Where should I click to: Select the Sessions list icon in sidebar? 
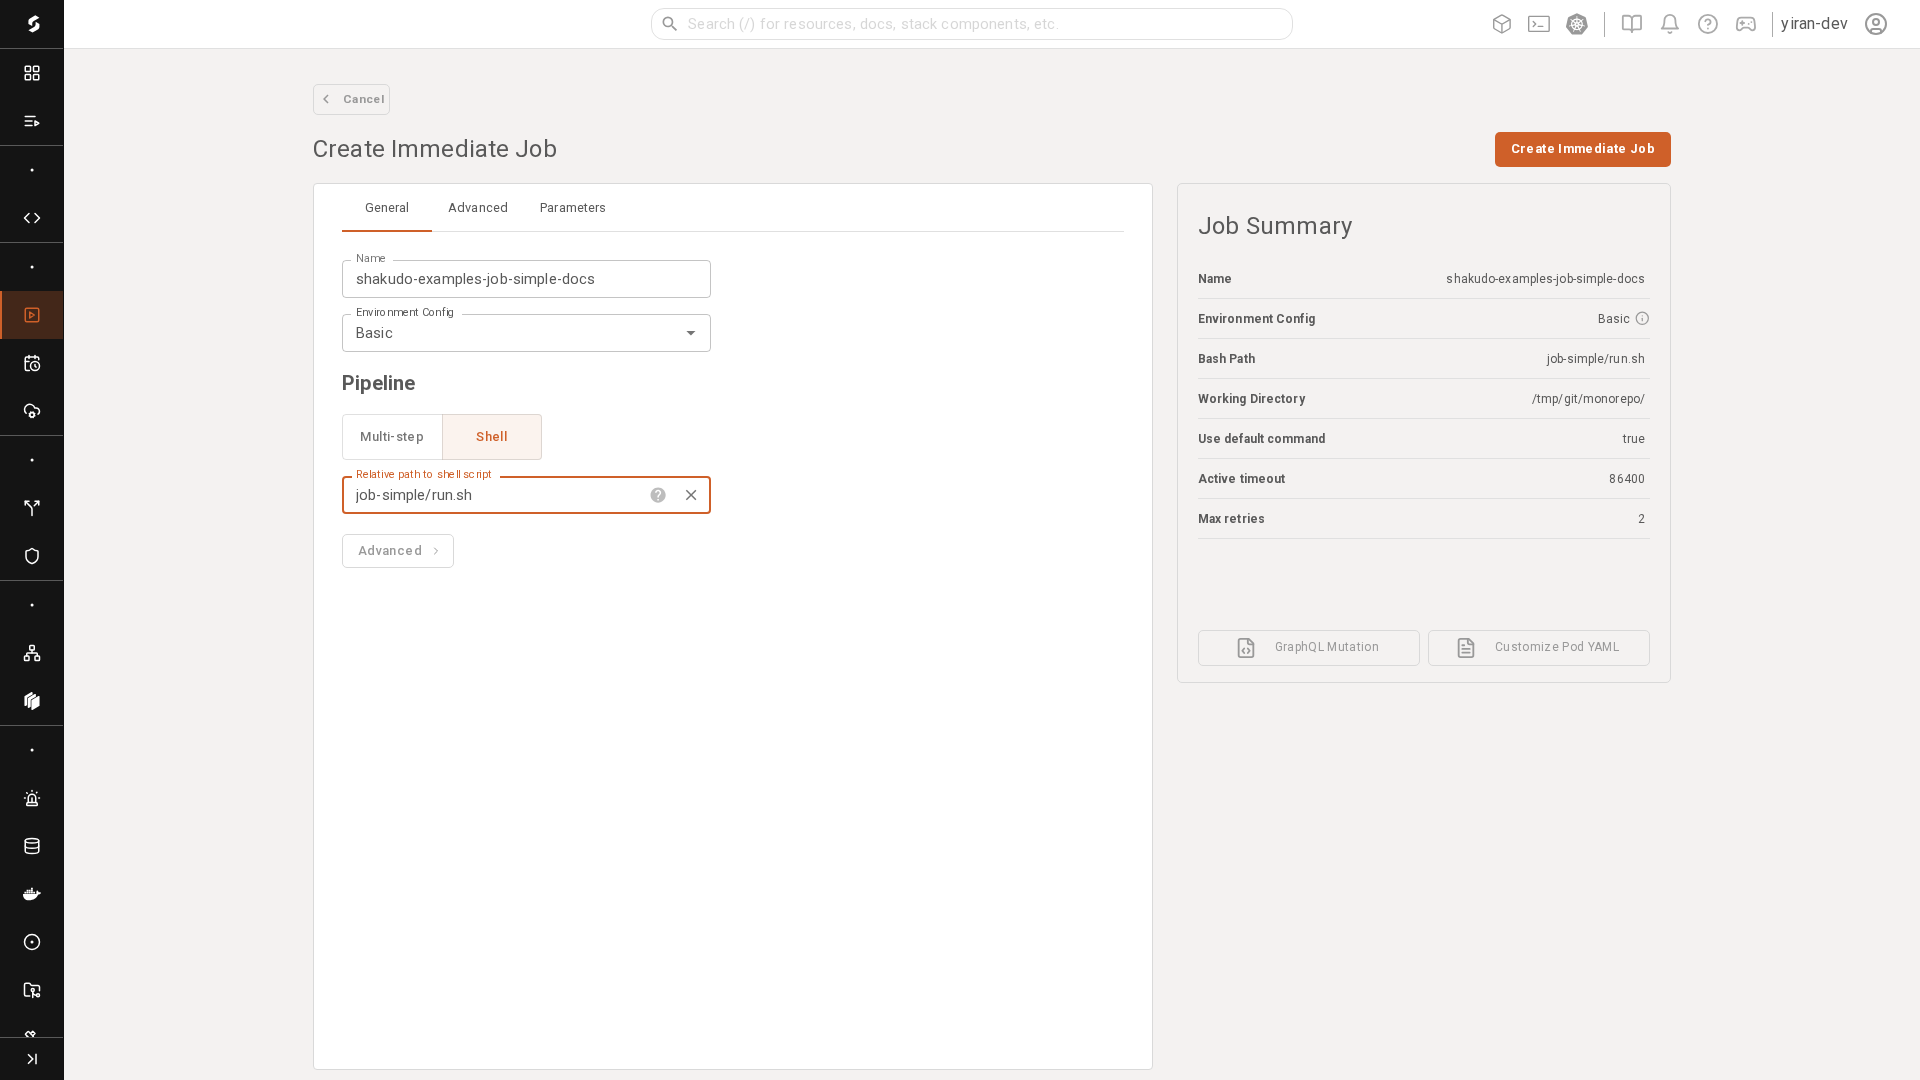31,121
